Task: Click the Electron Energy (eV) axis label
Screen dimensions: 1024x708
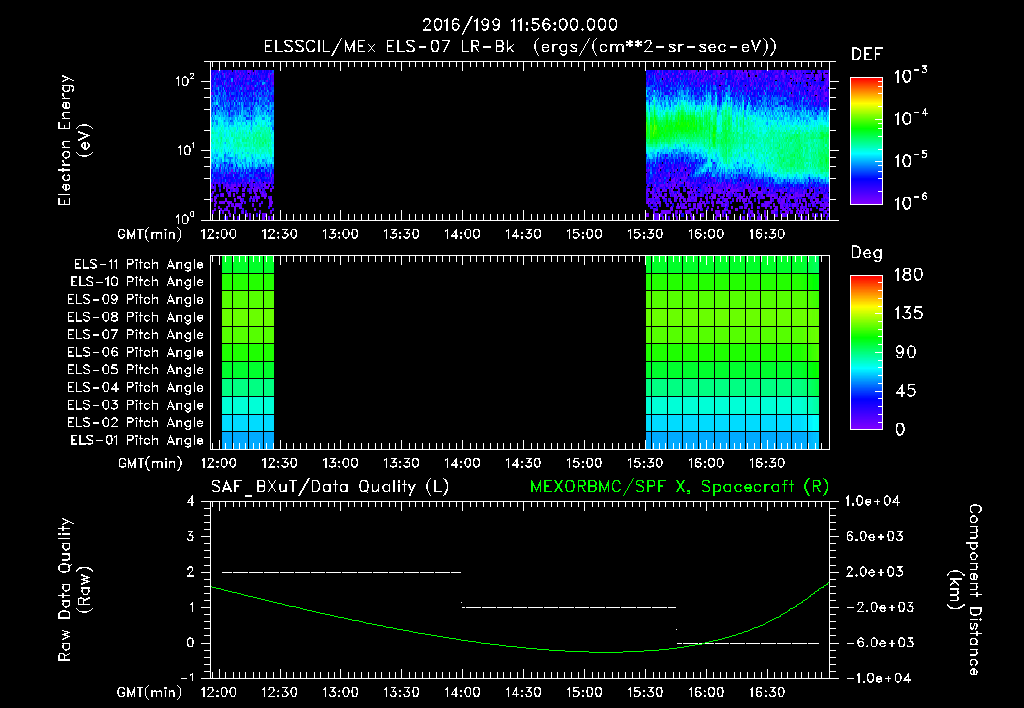Action: pyautogui.click(x=74, y=140)
